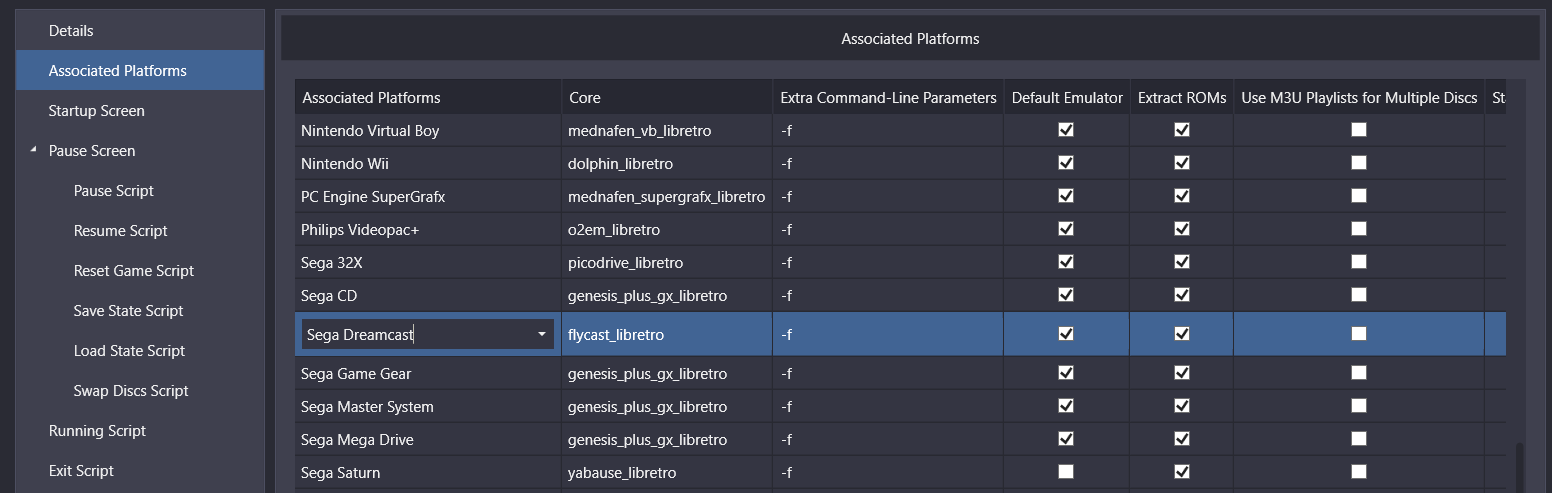Sort by Default Emulator column header
The height and width of the screenshot is (493, 1552).
[x=1067, y=97]
